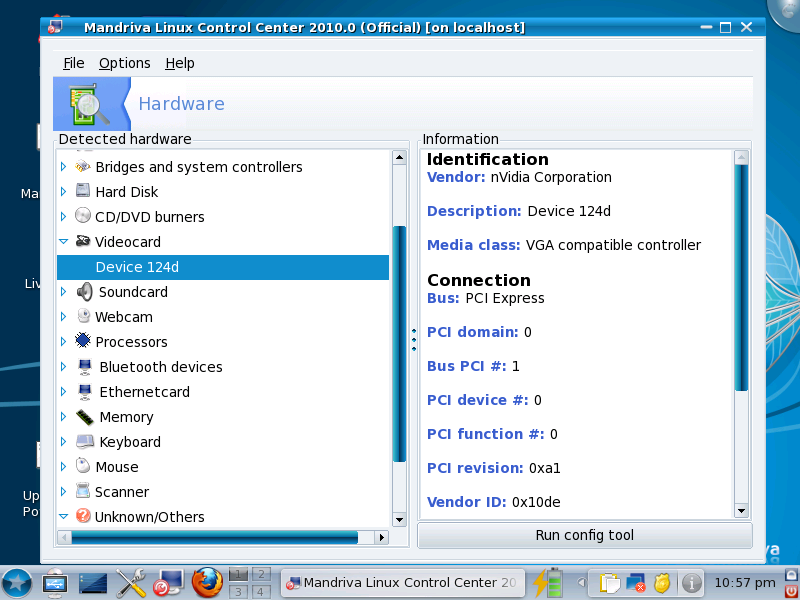Click the pane splitter handle dots
This screenshot has width=800, height=600.
click(x=414, y=340)
